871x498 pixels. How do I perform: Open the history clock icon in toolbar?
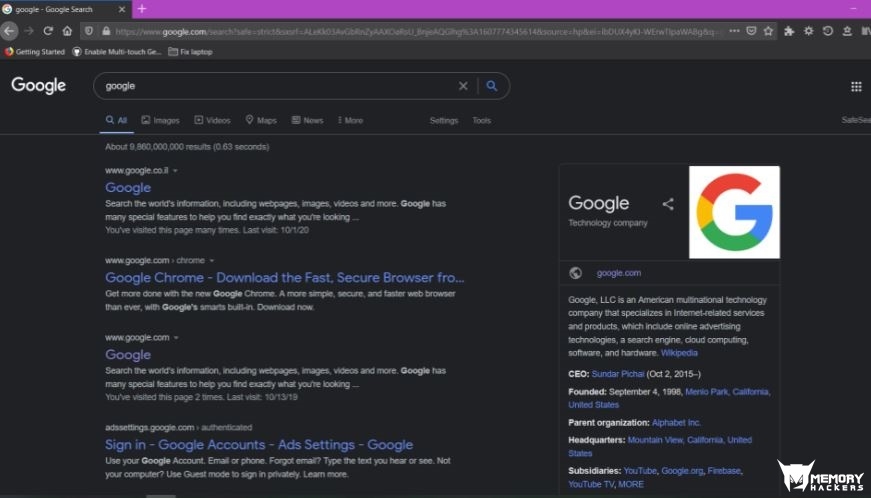click(x=828, y=31)
